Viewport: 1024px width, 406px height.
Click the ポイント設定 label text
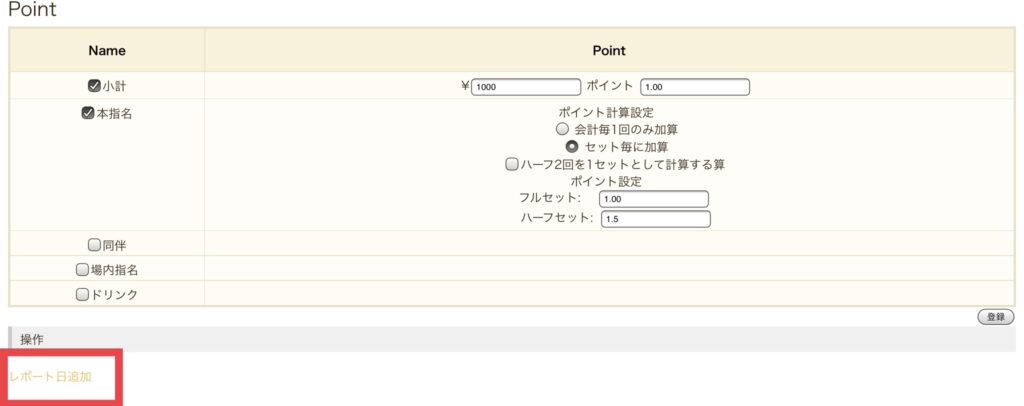[606, 181]
